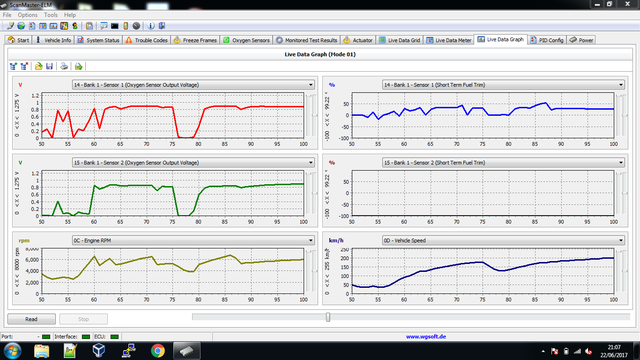Viewport: 640px width, 360px height.
Task: Click the Stop button
Action: click(x=83, y=319)
